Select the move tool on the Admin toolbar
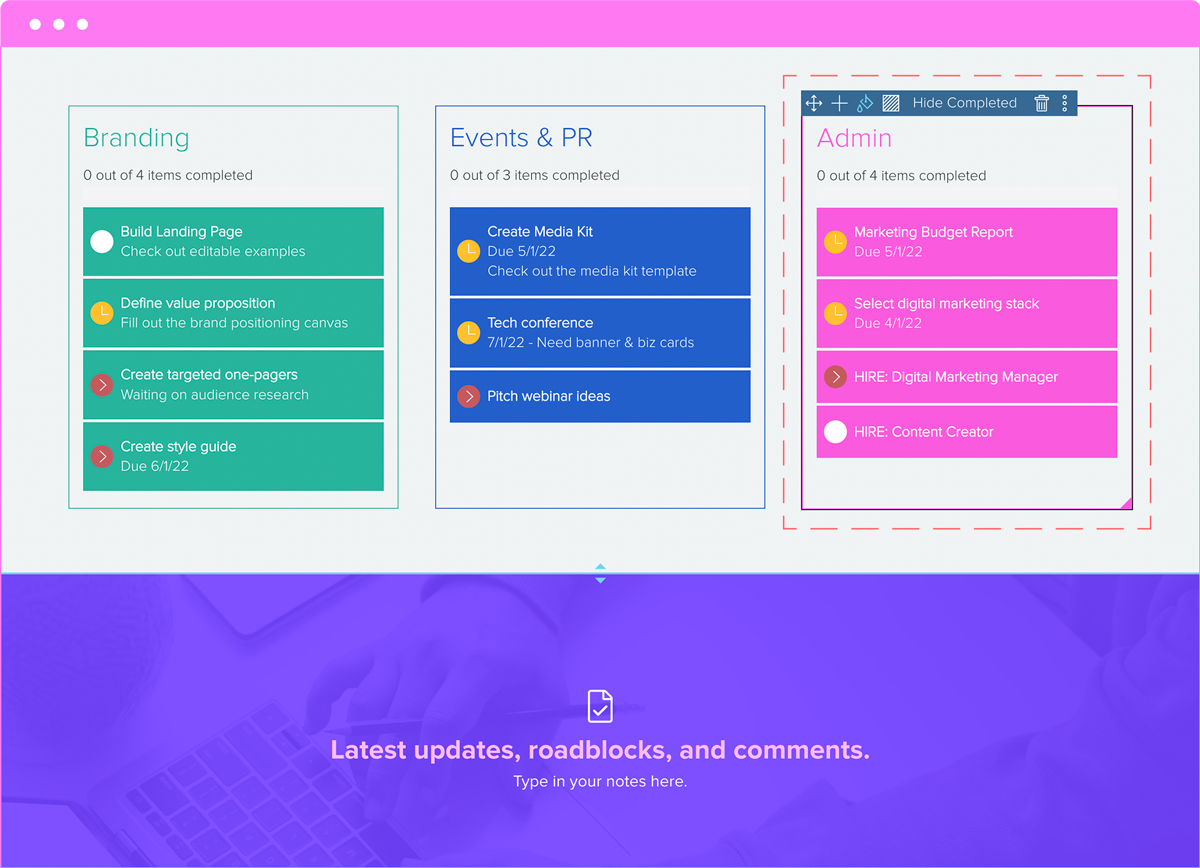This screenshot has width=1200, height=868. [813, 103]
